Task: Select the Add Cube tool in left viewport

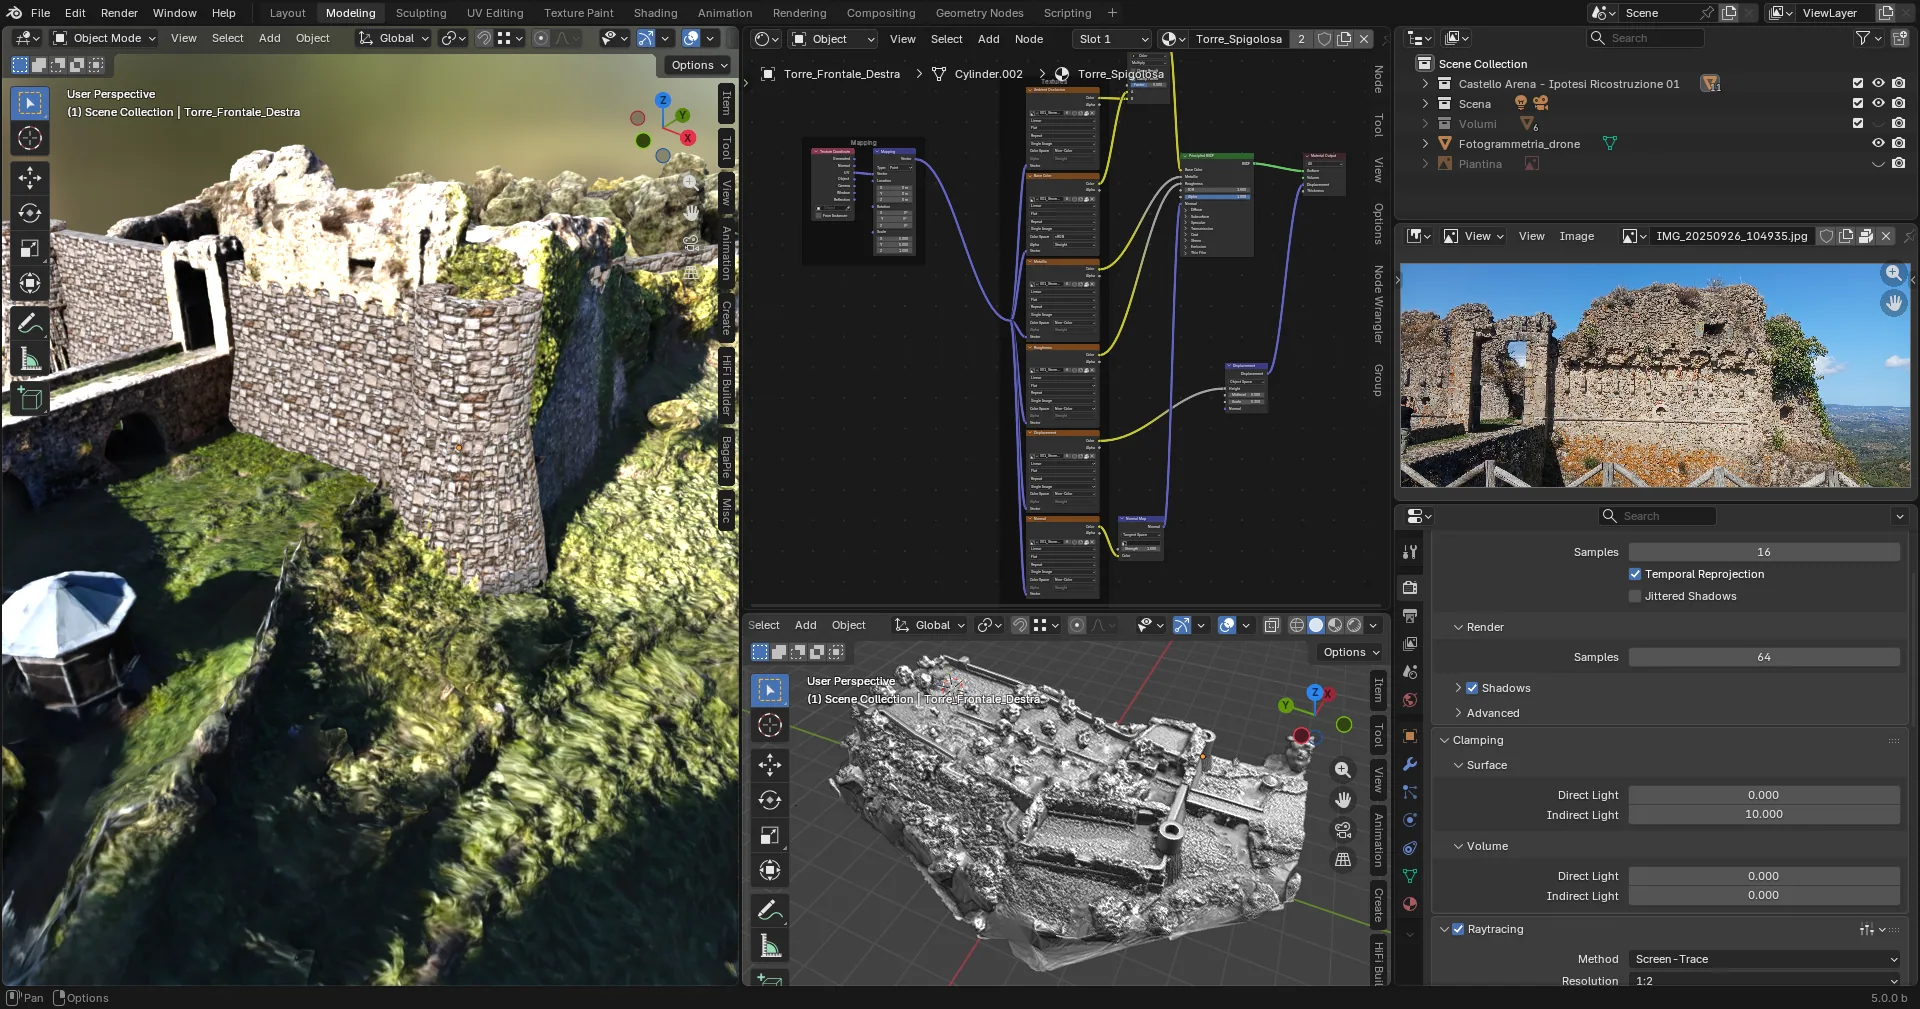Action: coord(30,399)
